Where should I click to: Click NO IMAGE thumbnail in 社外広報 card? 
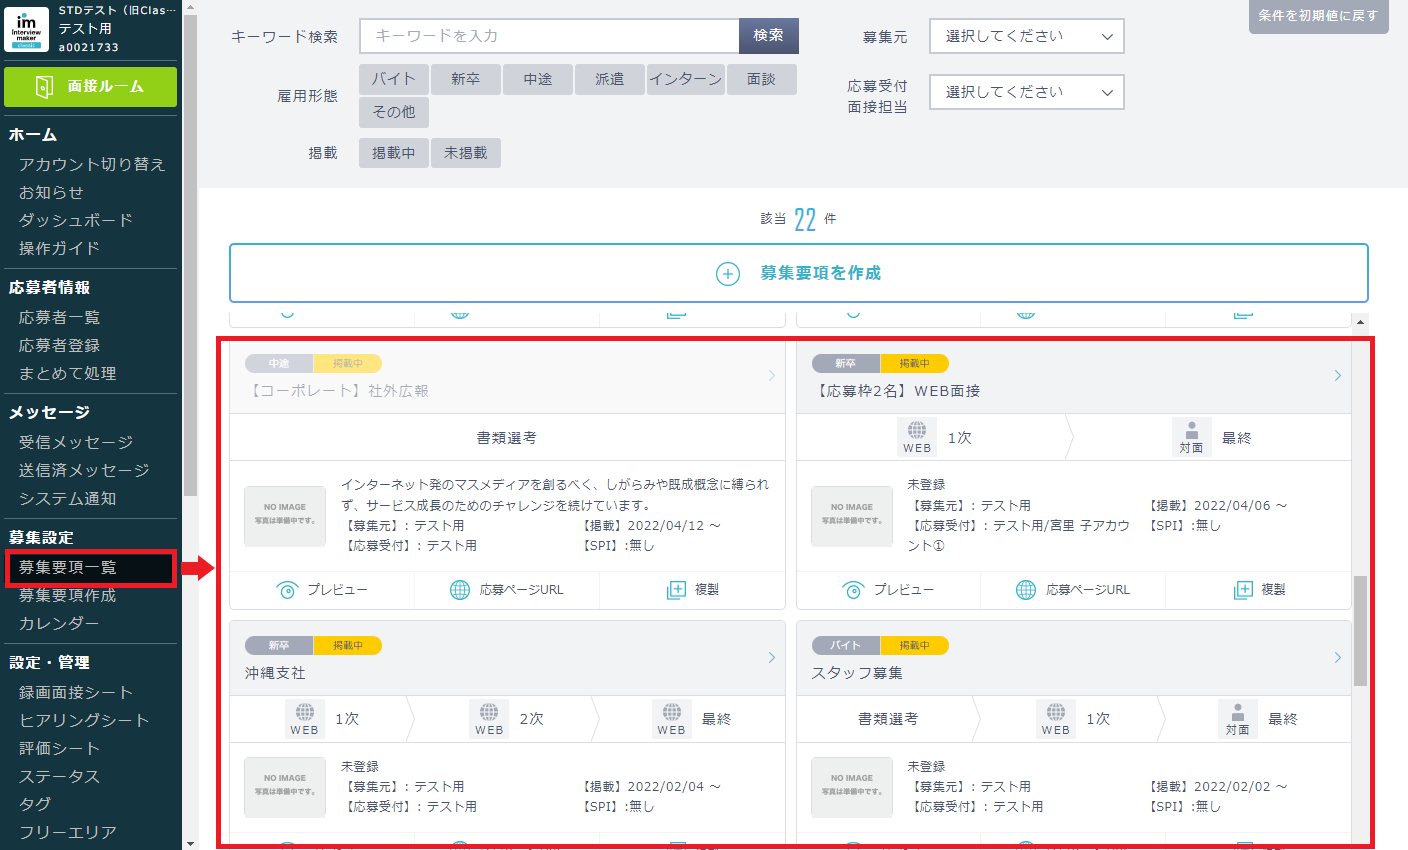point(285,516)
